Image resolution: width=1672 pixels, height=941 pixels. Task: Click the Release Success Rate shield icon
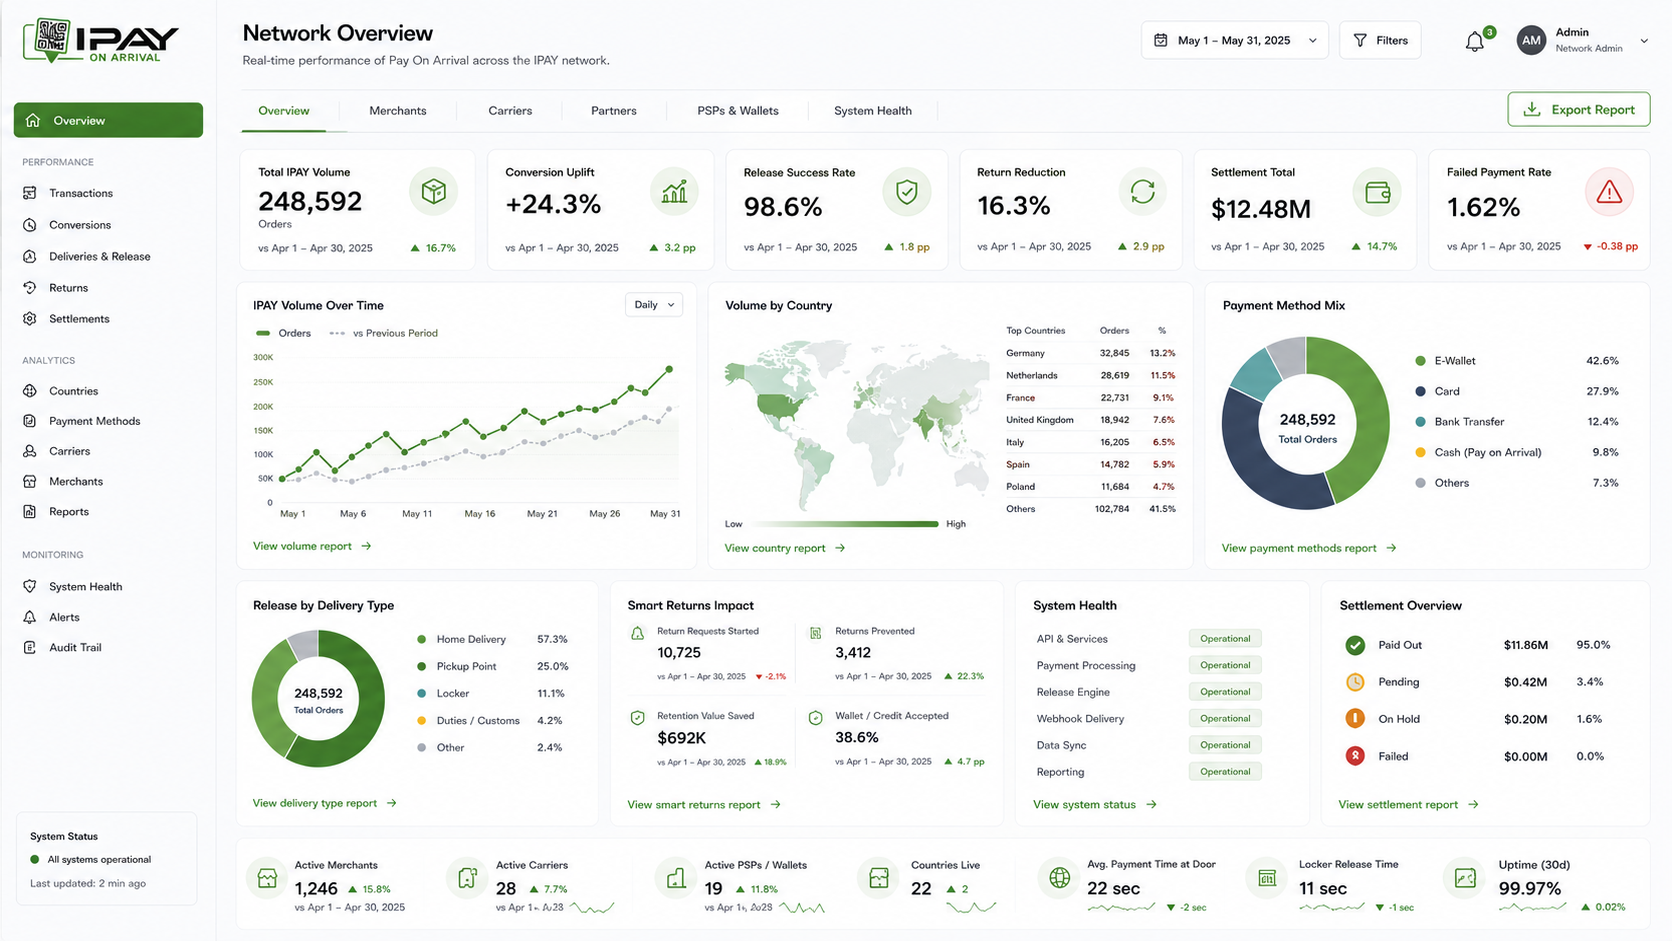907,191
